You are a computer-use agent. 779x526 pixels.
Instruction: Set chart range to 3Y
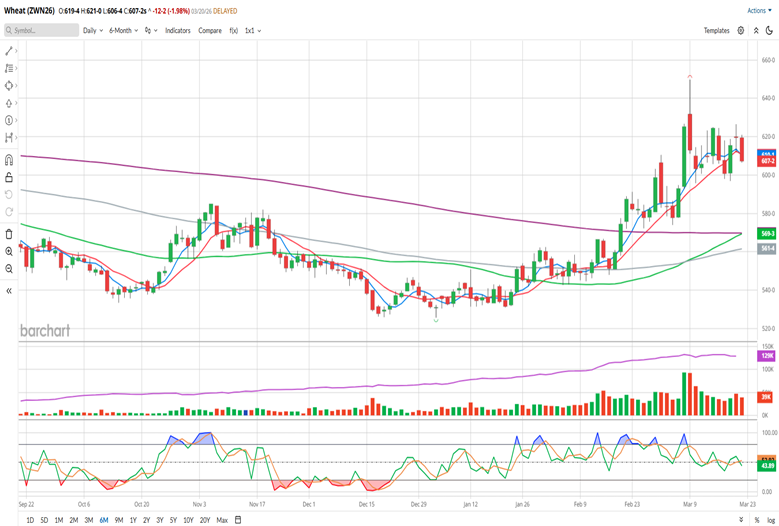coord(160,520)
